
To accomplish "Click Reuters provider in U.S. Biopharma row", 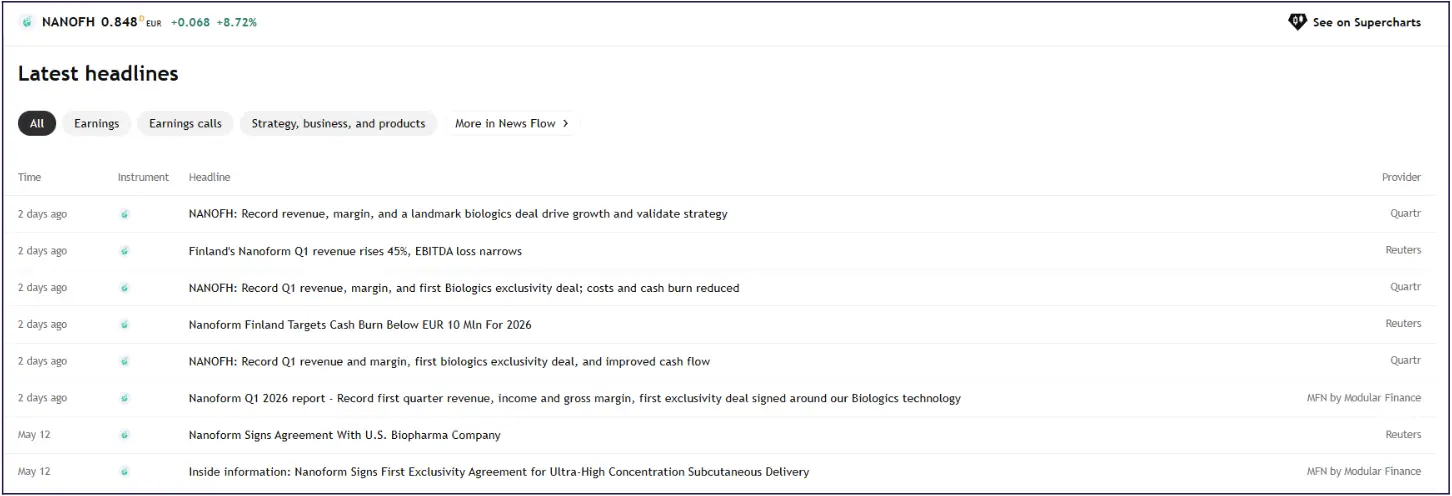I will (x=1403, y=435).
